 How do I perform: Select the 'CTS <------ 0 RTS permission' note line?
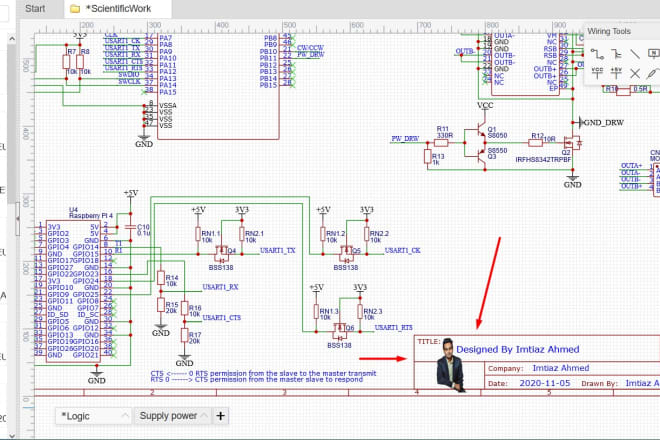tap(263, 373)
